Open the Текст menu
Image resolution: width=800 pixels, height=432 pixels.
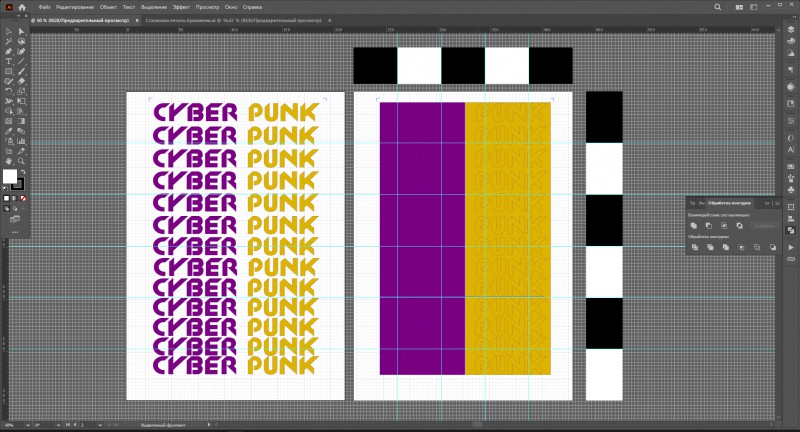(x=129, y=7)
